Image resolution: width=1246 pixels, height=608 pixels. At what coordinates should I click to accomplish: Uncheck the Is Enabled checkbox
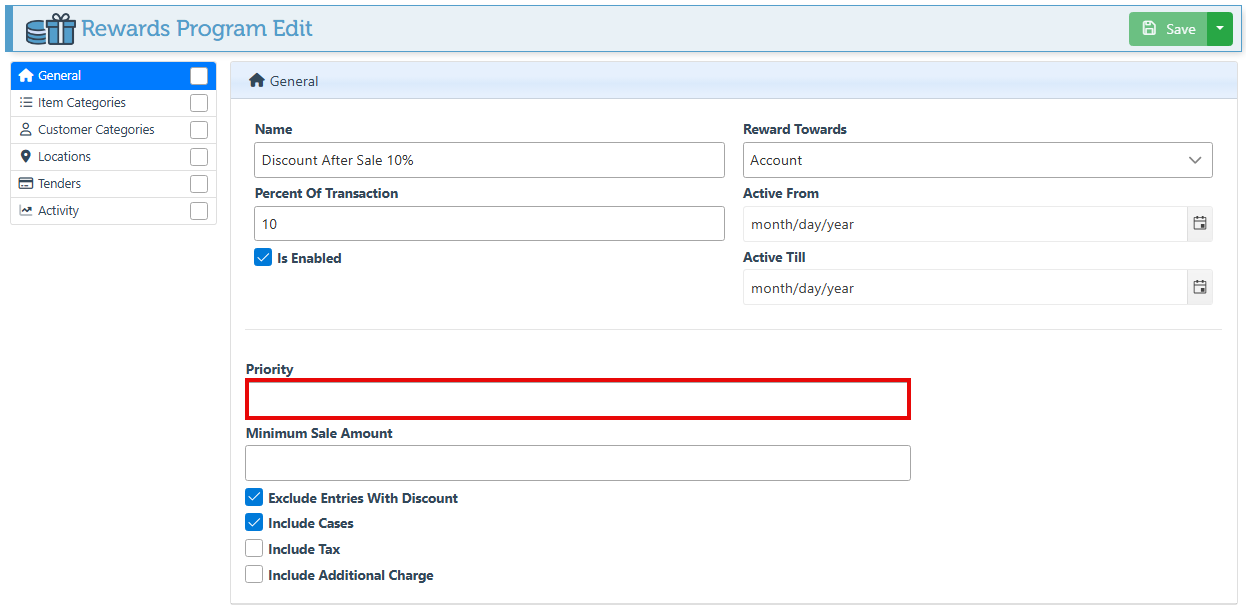click(x=263, y=258)
